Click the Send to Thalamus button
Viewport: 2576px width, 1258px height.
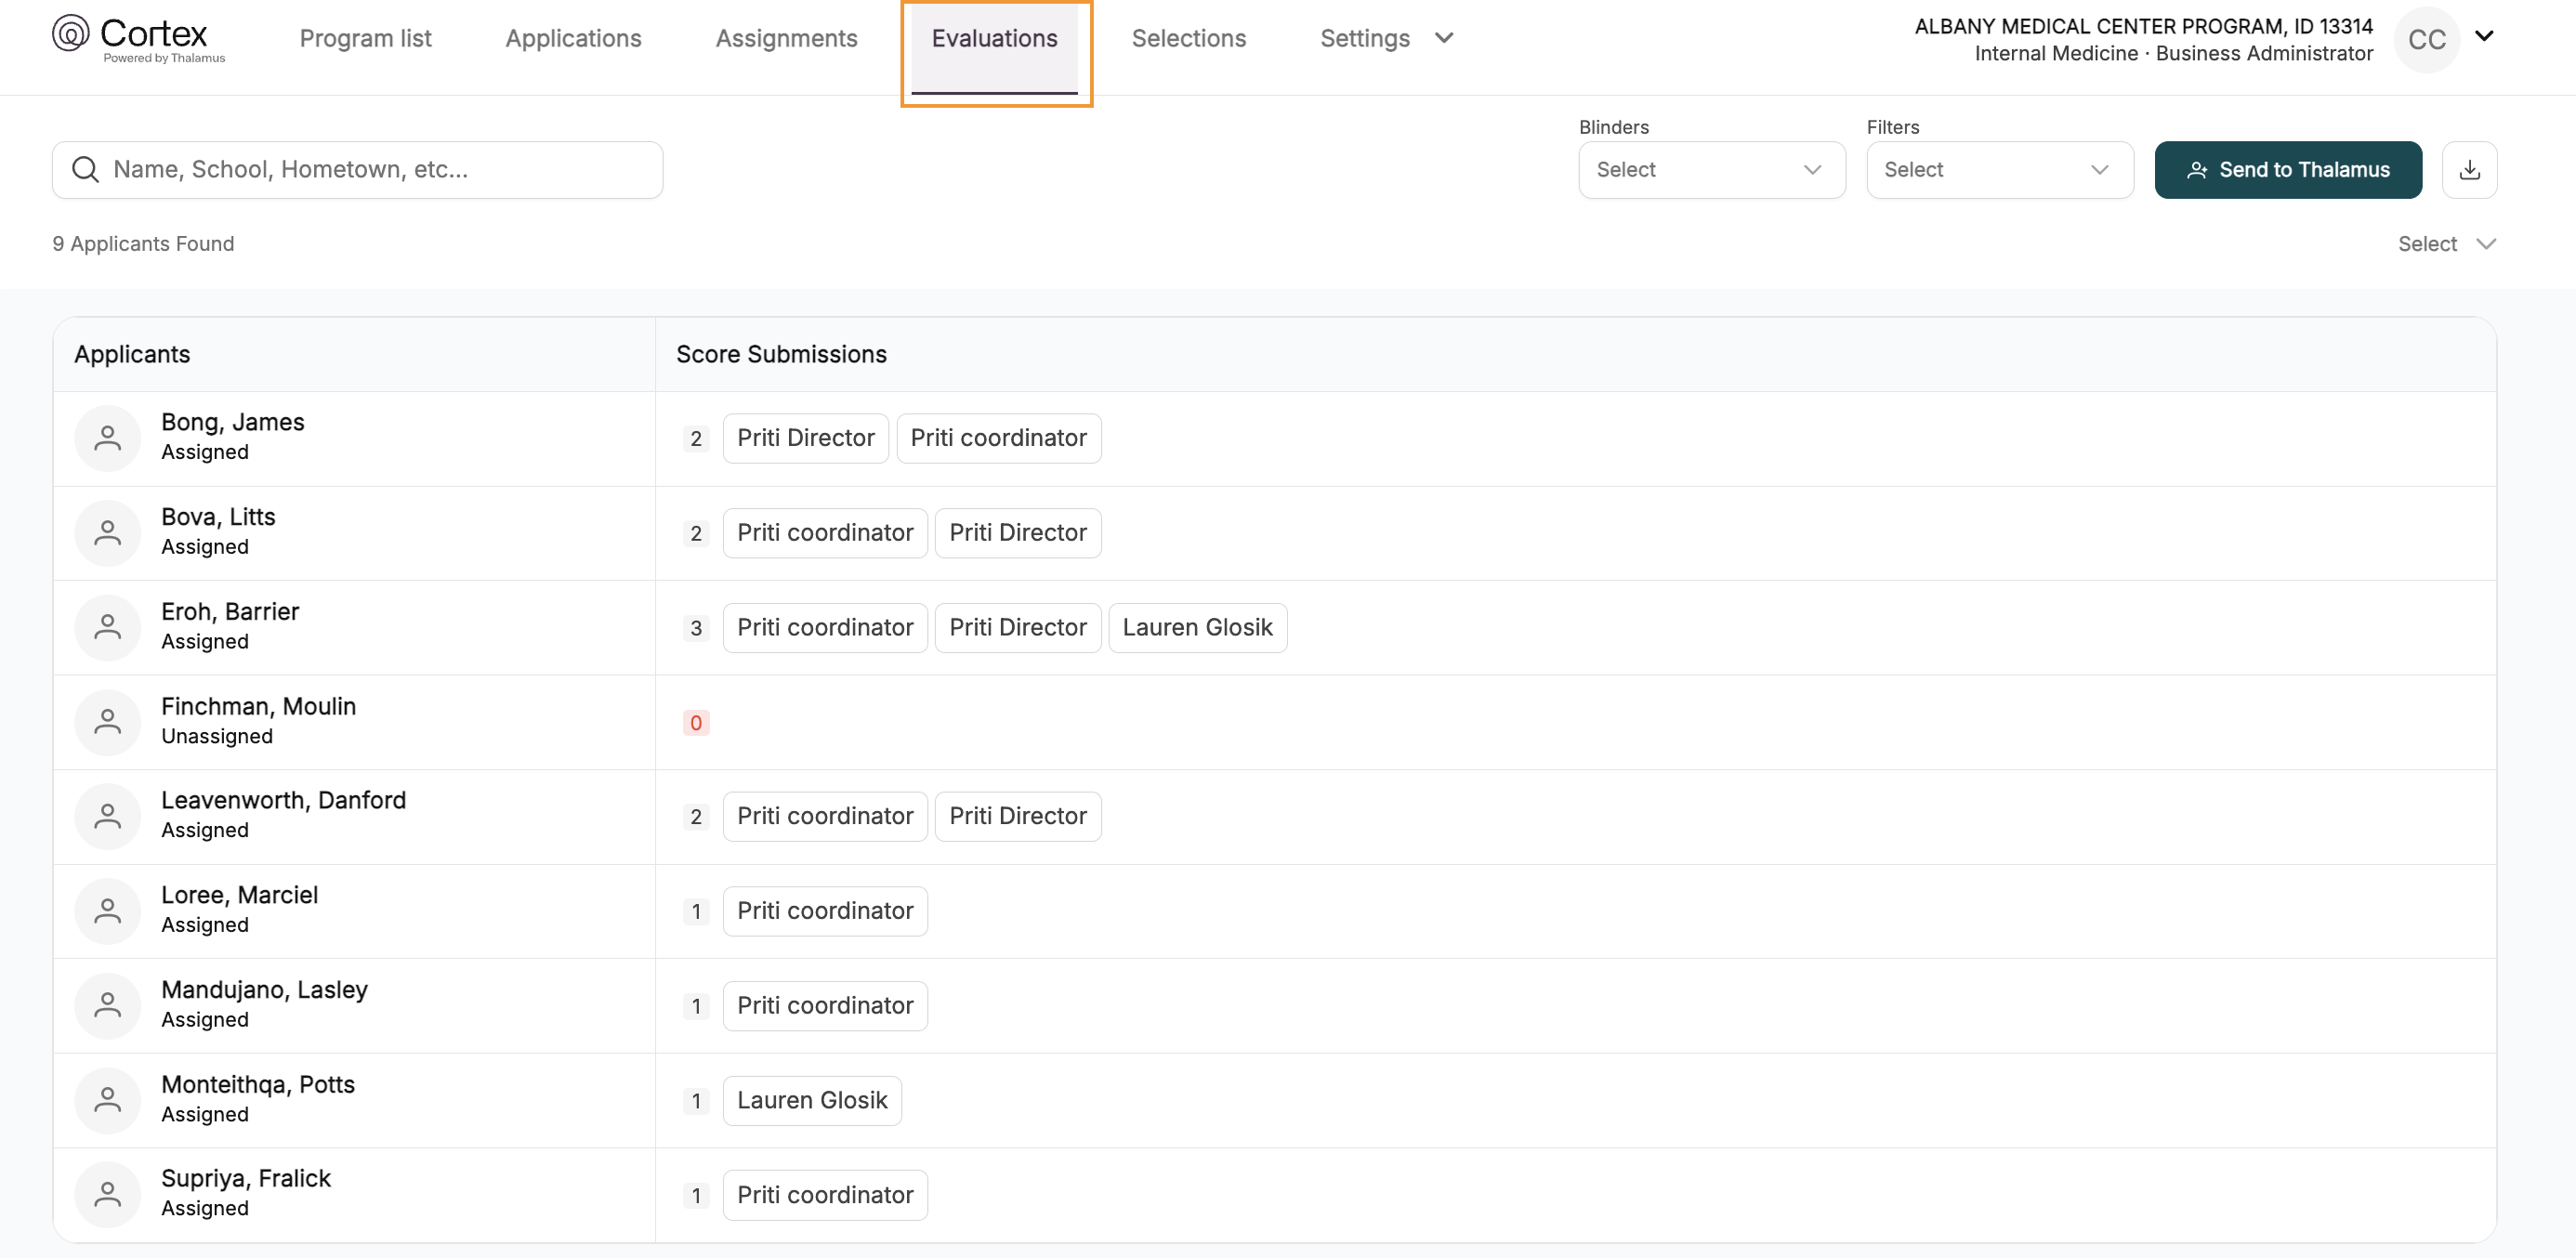[2287, 170]
